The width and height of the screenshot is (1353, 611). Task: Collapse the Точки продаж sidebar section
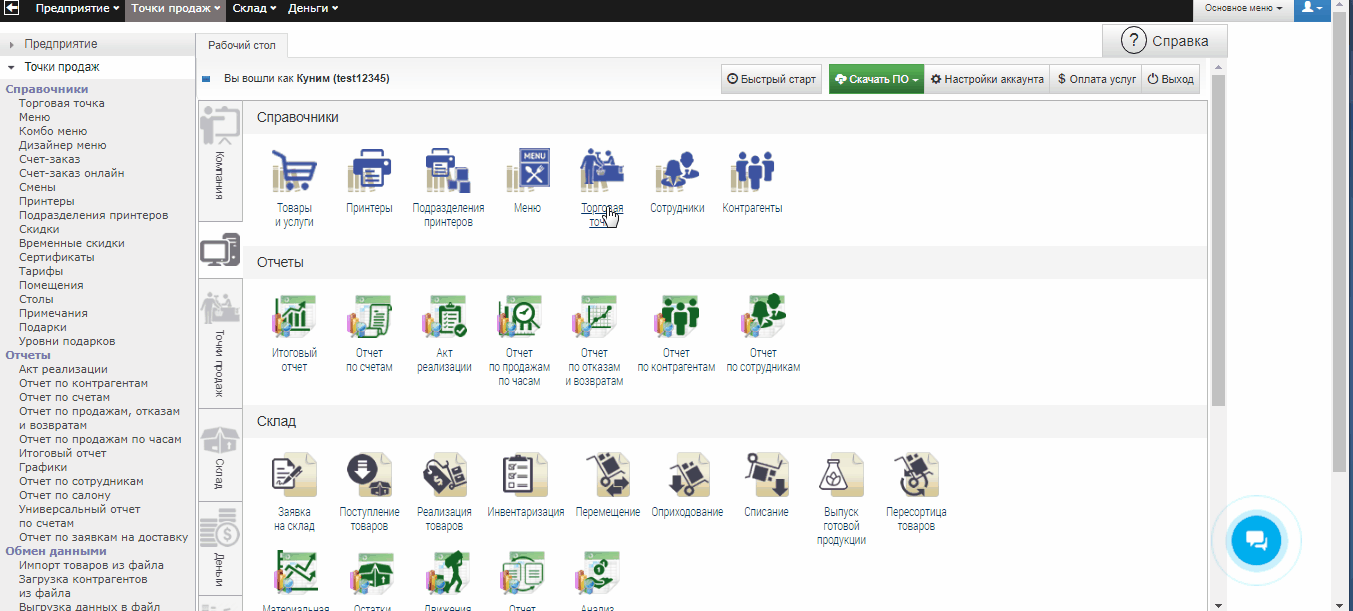[61, 67]
